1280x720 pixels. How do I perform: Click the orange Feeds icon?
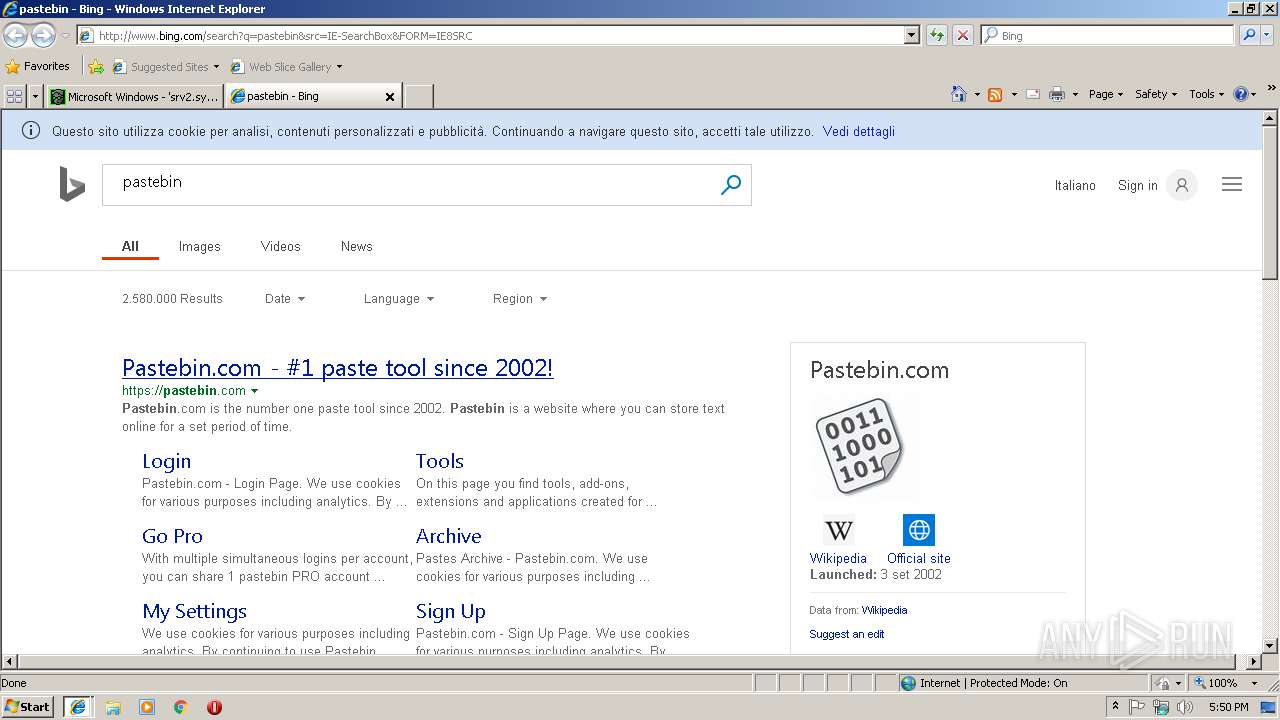(995, 94)
